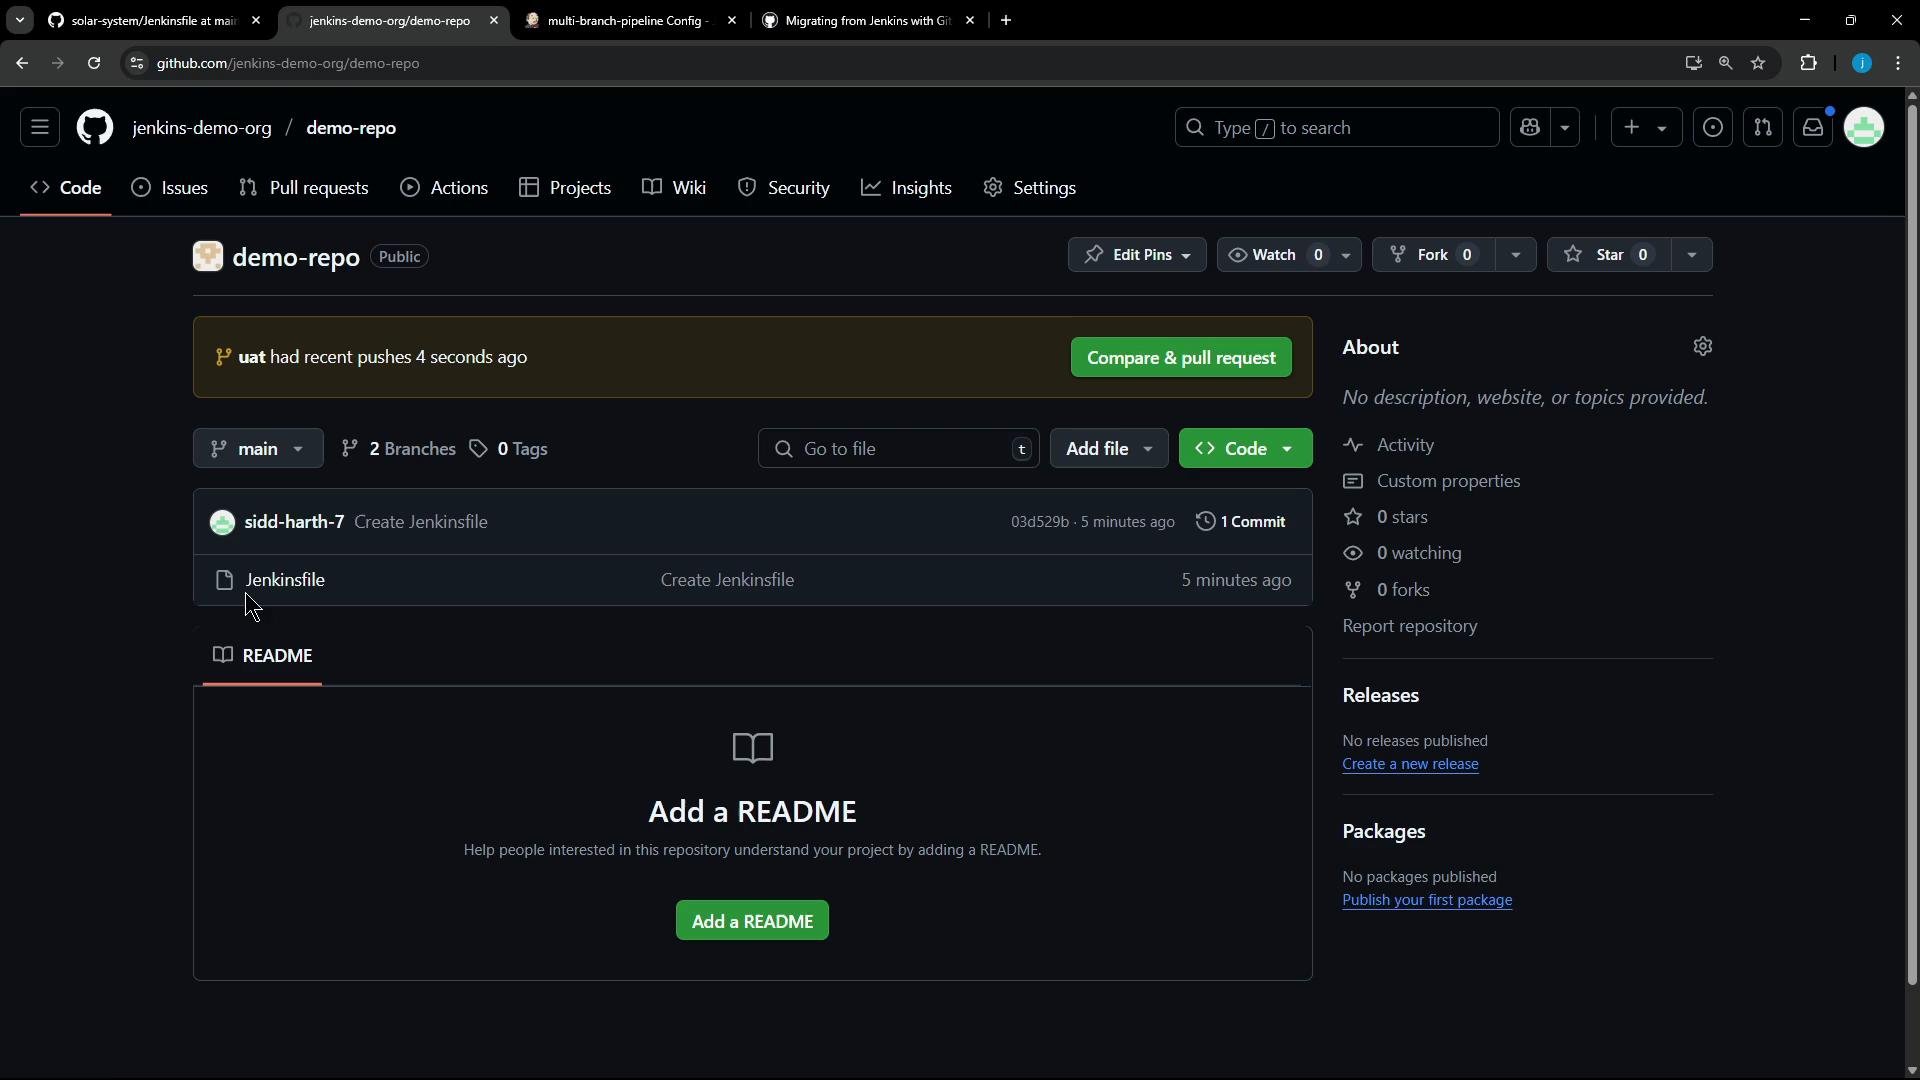Image resolution: width=1920 pixels, height=1080 pixels.
Task: Open the Copilot chat icon
Action: 1530,128
